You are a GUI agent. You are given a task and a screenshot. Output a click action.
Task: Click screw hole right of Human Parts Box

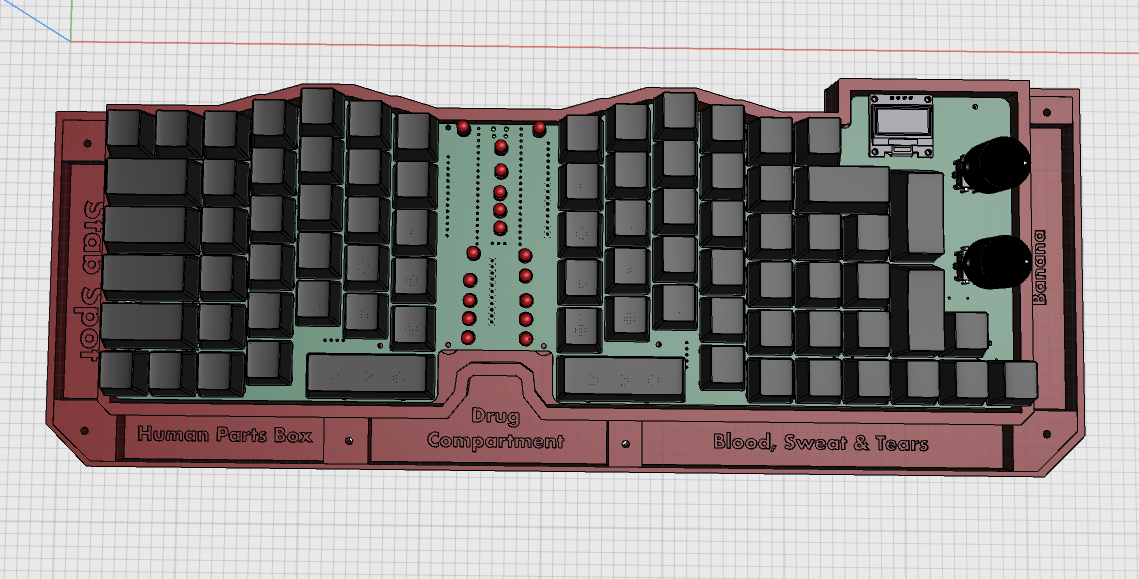[x=348, y=440]
